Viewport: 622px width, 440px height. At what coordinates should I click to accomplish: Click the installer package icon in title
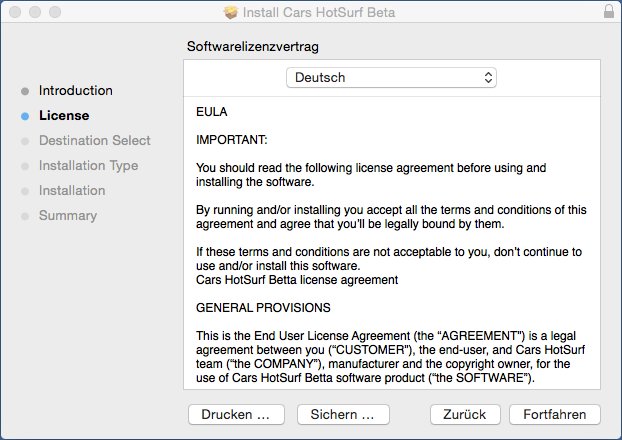[230, 12]
